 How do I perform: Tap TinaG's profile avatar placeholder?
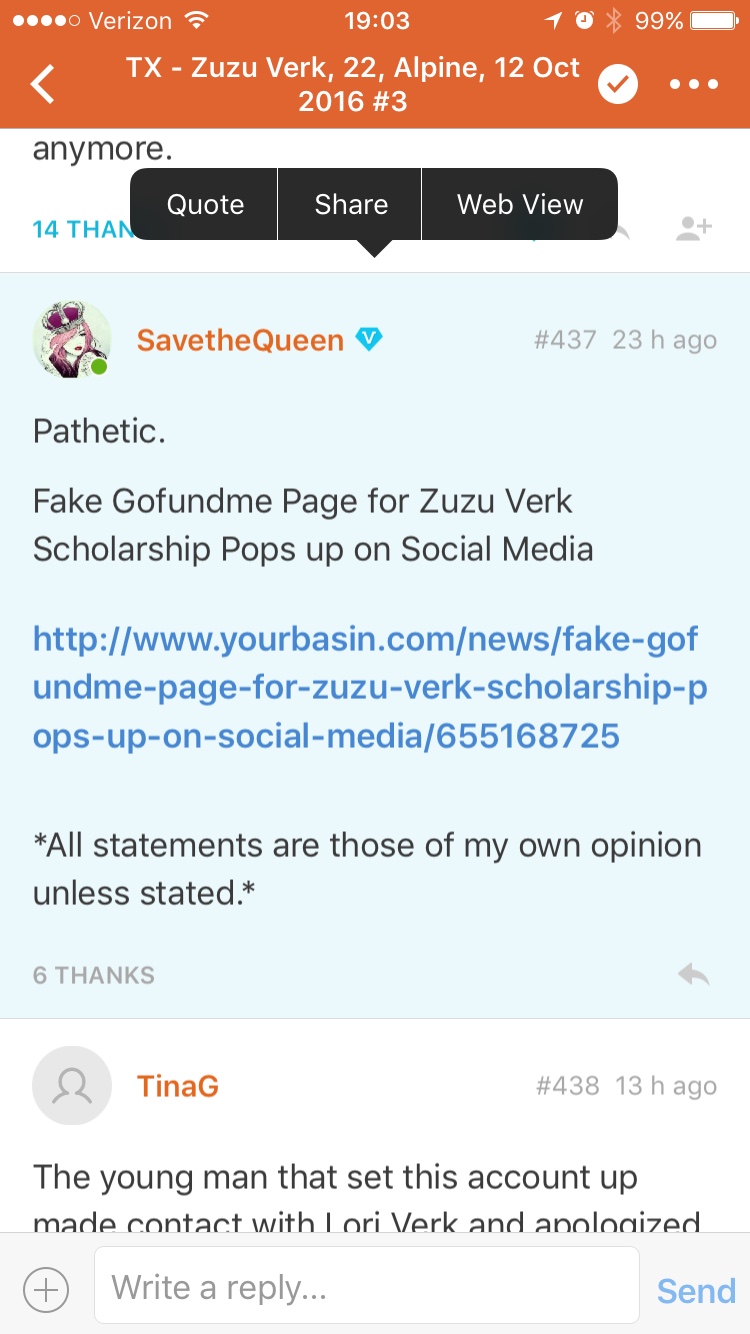tap(72, 1085)
